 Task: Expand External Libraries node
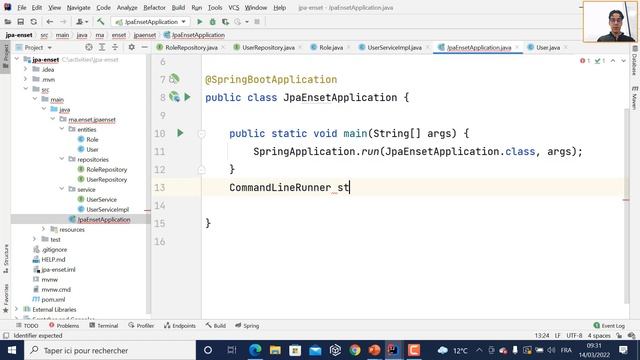click(16, 309)
